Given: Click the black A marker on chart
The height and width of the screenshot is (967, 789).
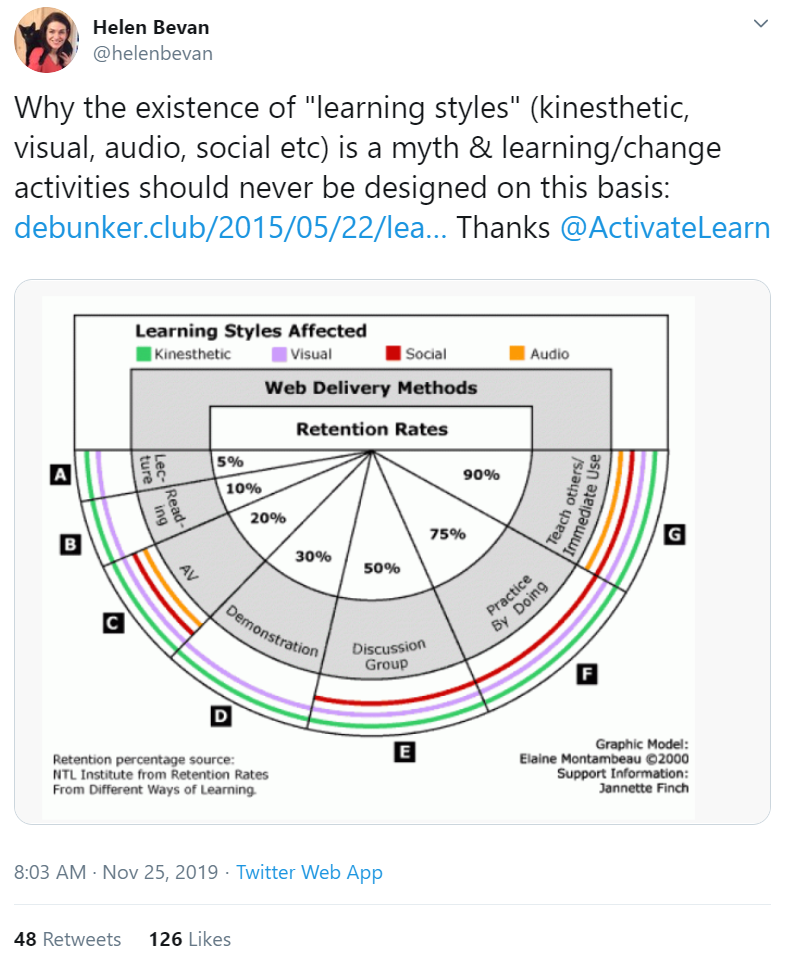Looking at the screenshot, I should point(60,475).
